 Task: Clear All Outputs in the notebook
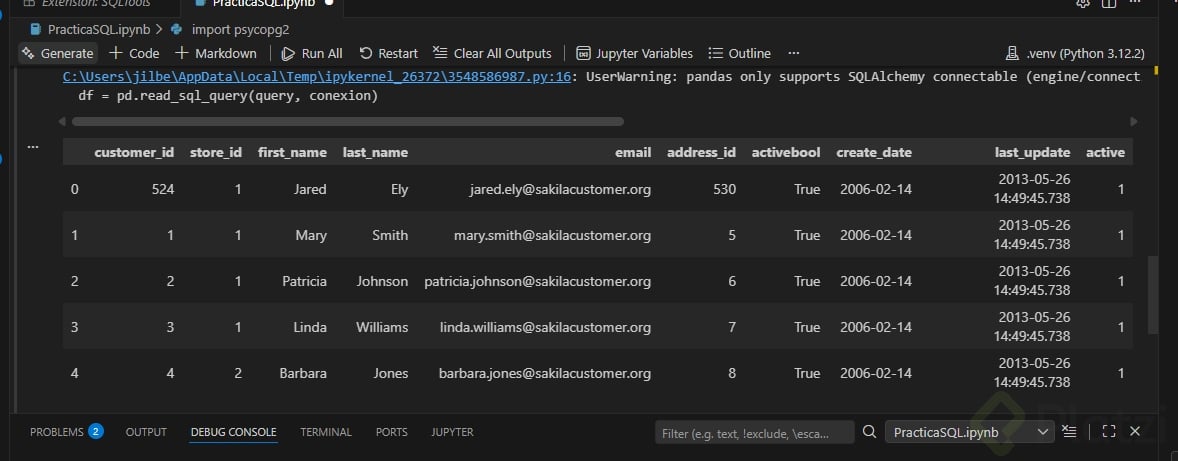(x=493, y=53)
